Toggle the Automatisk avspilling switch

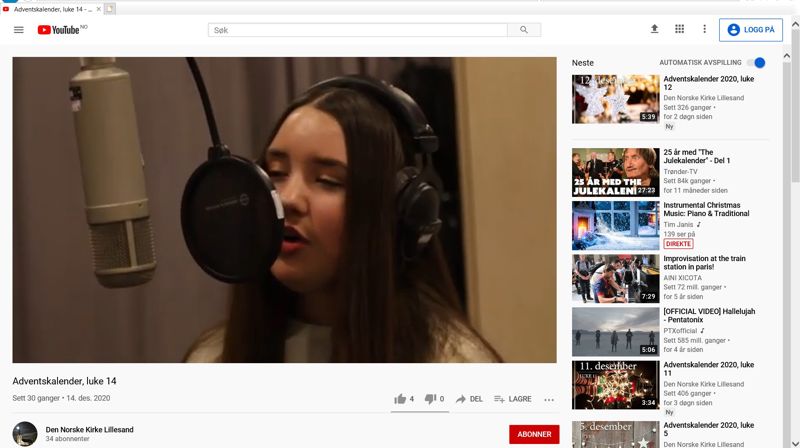tap(756, 63)
